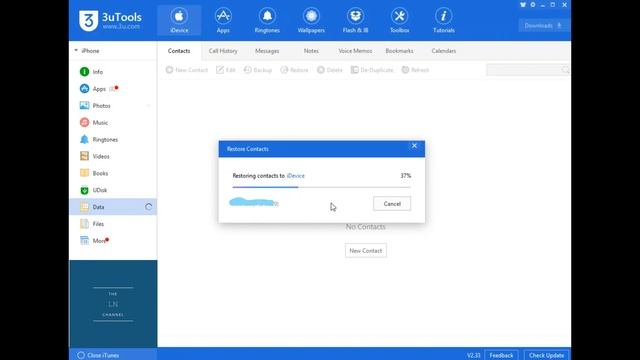
Task: Click New Contact button below No Contacts
Action: click(x=366, y=251)
